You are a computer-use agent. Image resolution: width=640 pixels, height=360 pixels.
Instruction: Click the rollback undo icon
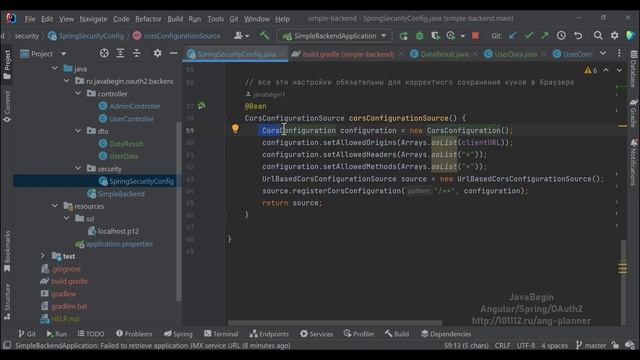[578, 36]
